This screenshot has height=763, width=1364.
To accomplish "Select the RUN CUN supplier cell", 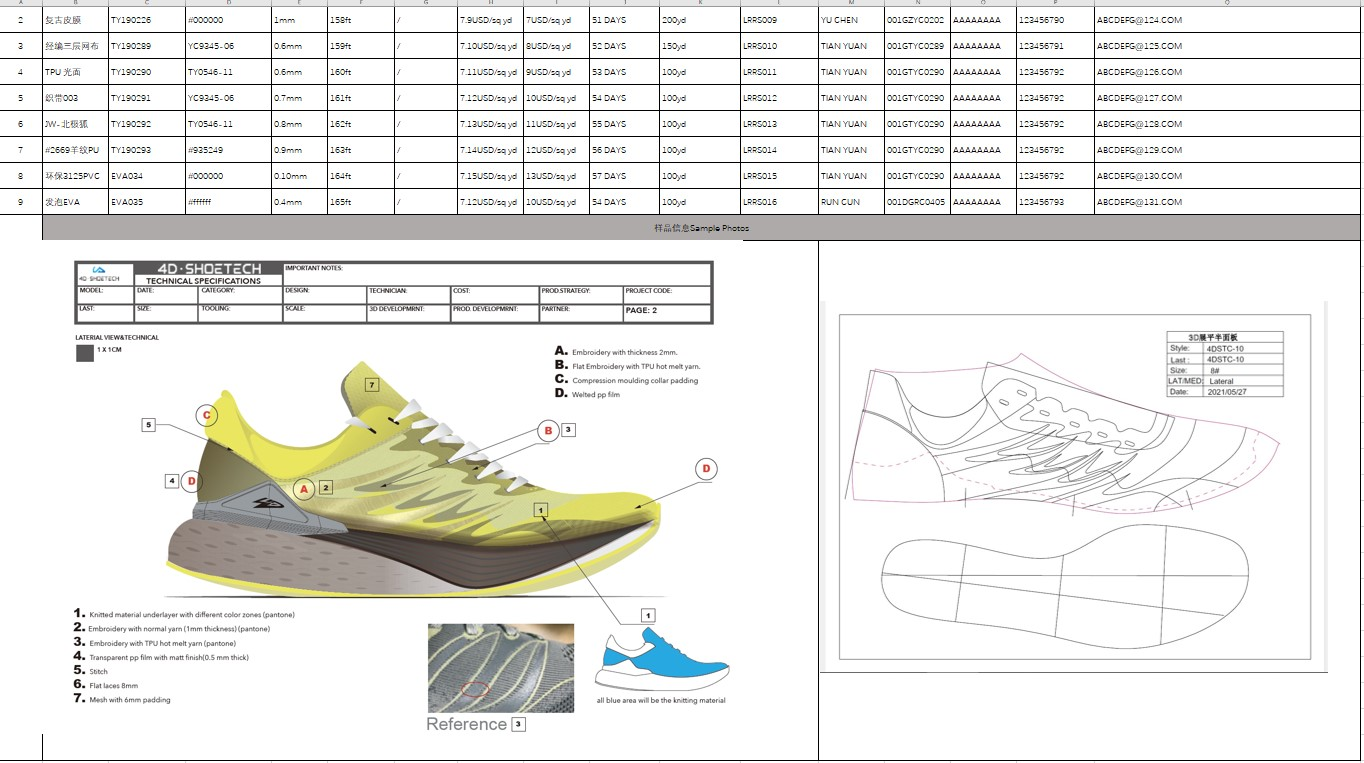I will click(x=851, y=202).
